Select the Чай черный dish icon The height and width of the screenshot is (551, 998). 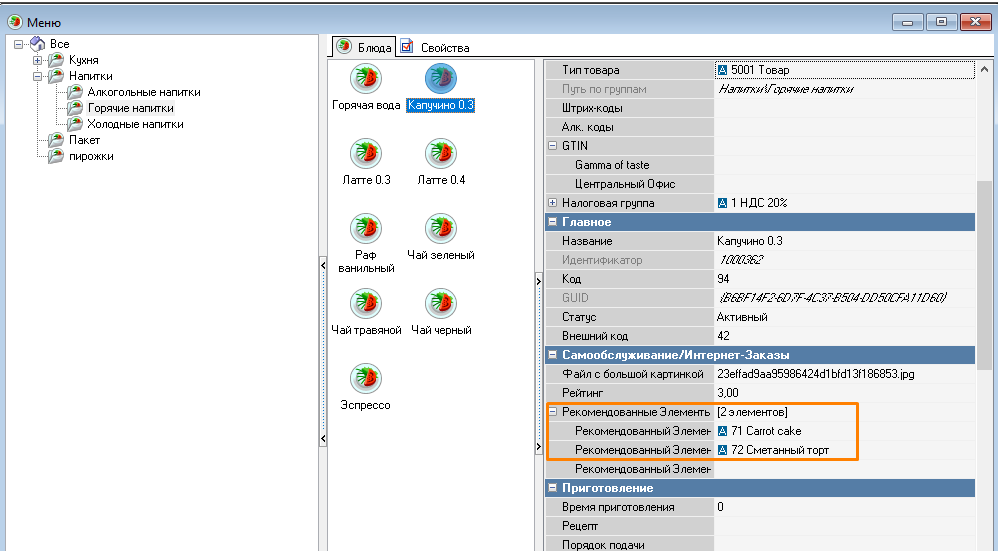point(441,304)
